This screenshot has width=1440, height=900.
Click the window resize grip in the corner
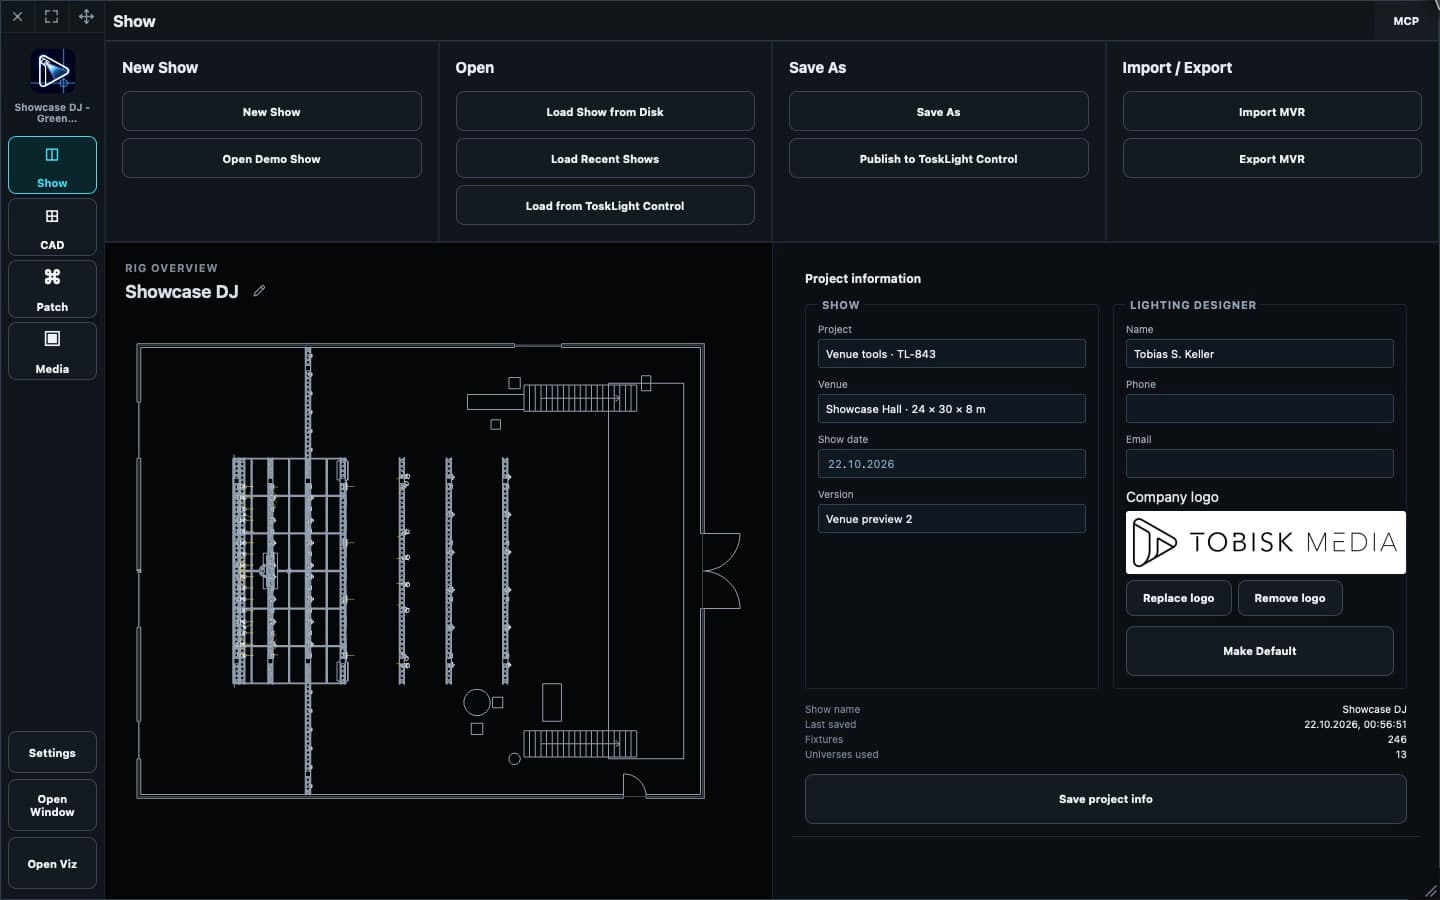[x=1430, y=890]
